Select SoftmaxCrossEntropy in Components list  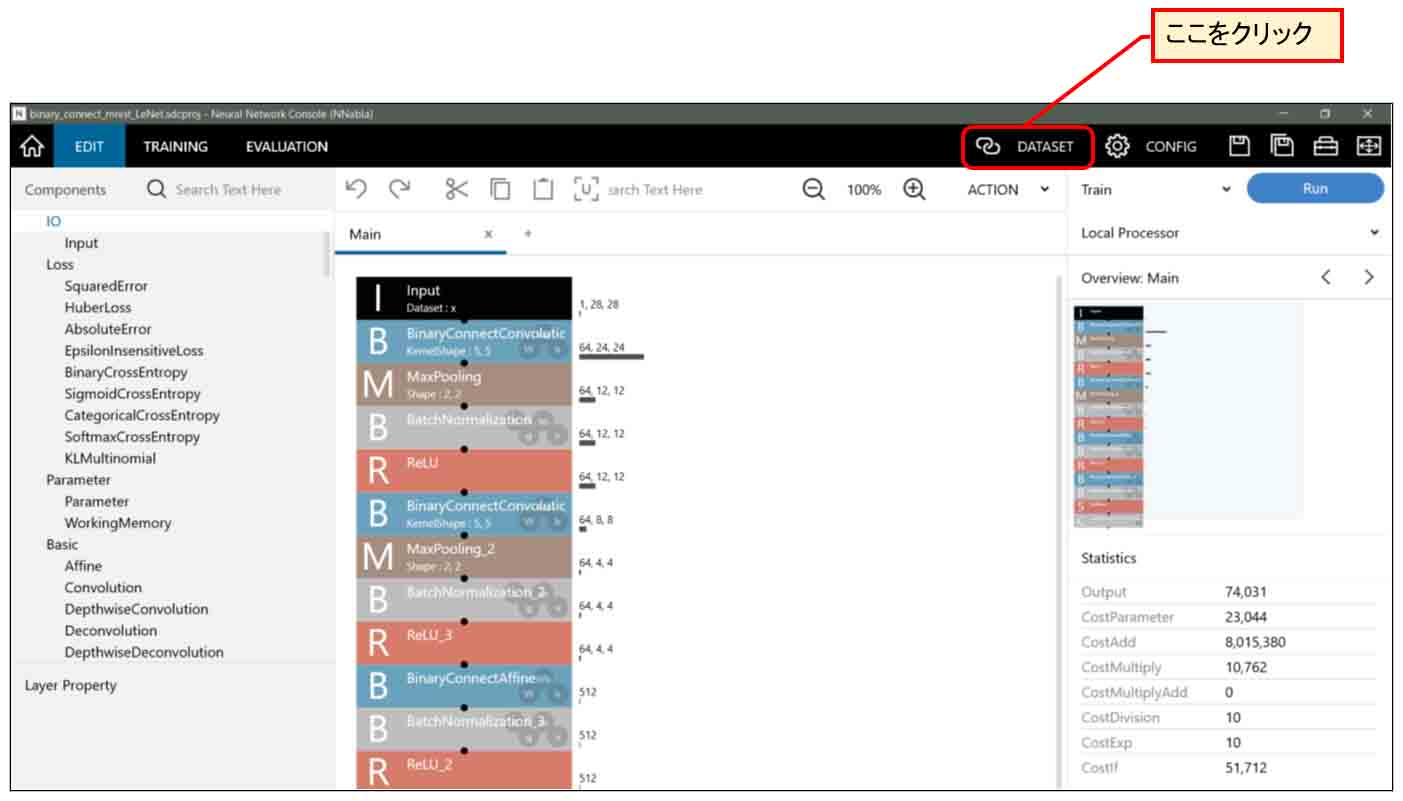[x=132, y=437]
